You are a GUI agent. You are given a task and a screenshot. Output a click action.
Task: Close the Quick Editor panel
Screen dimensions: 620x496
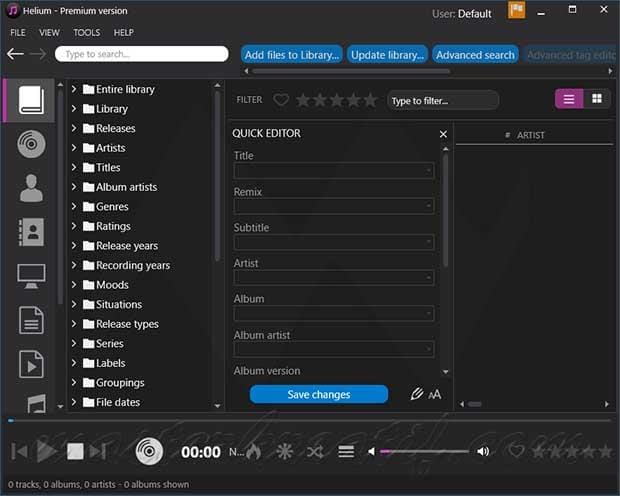(443, 134)
